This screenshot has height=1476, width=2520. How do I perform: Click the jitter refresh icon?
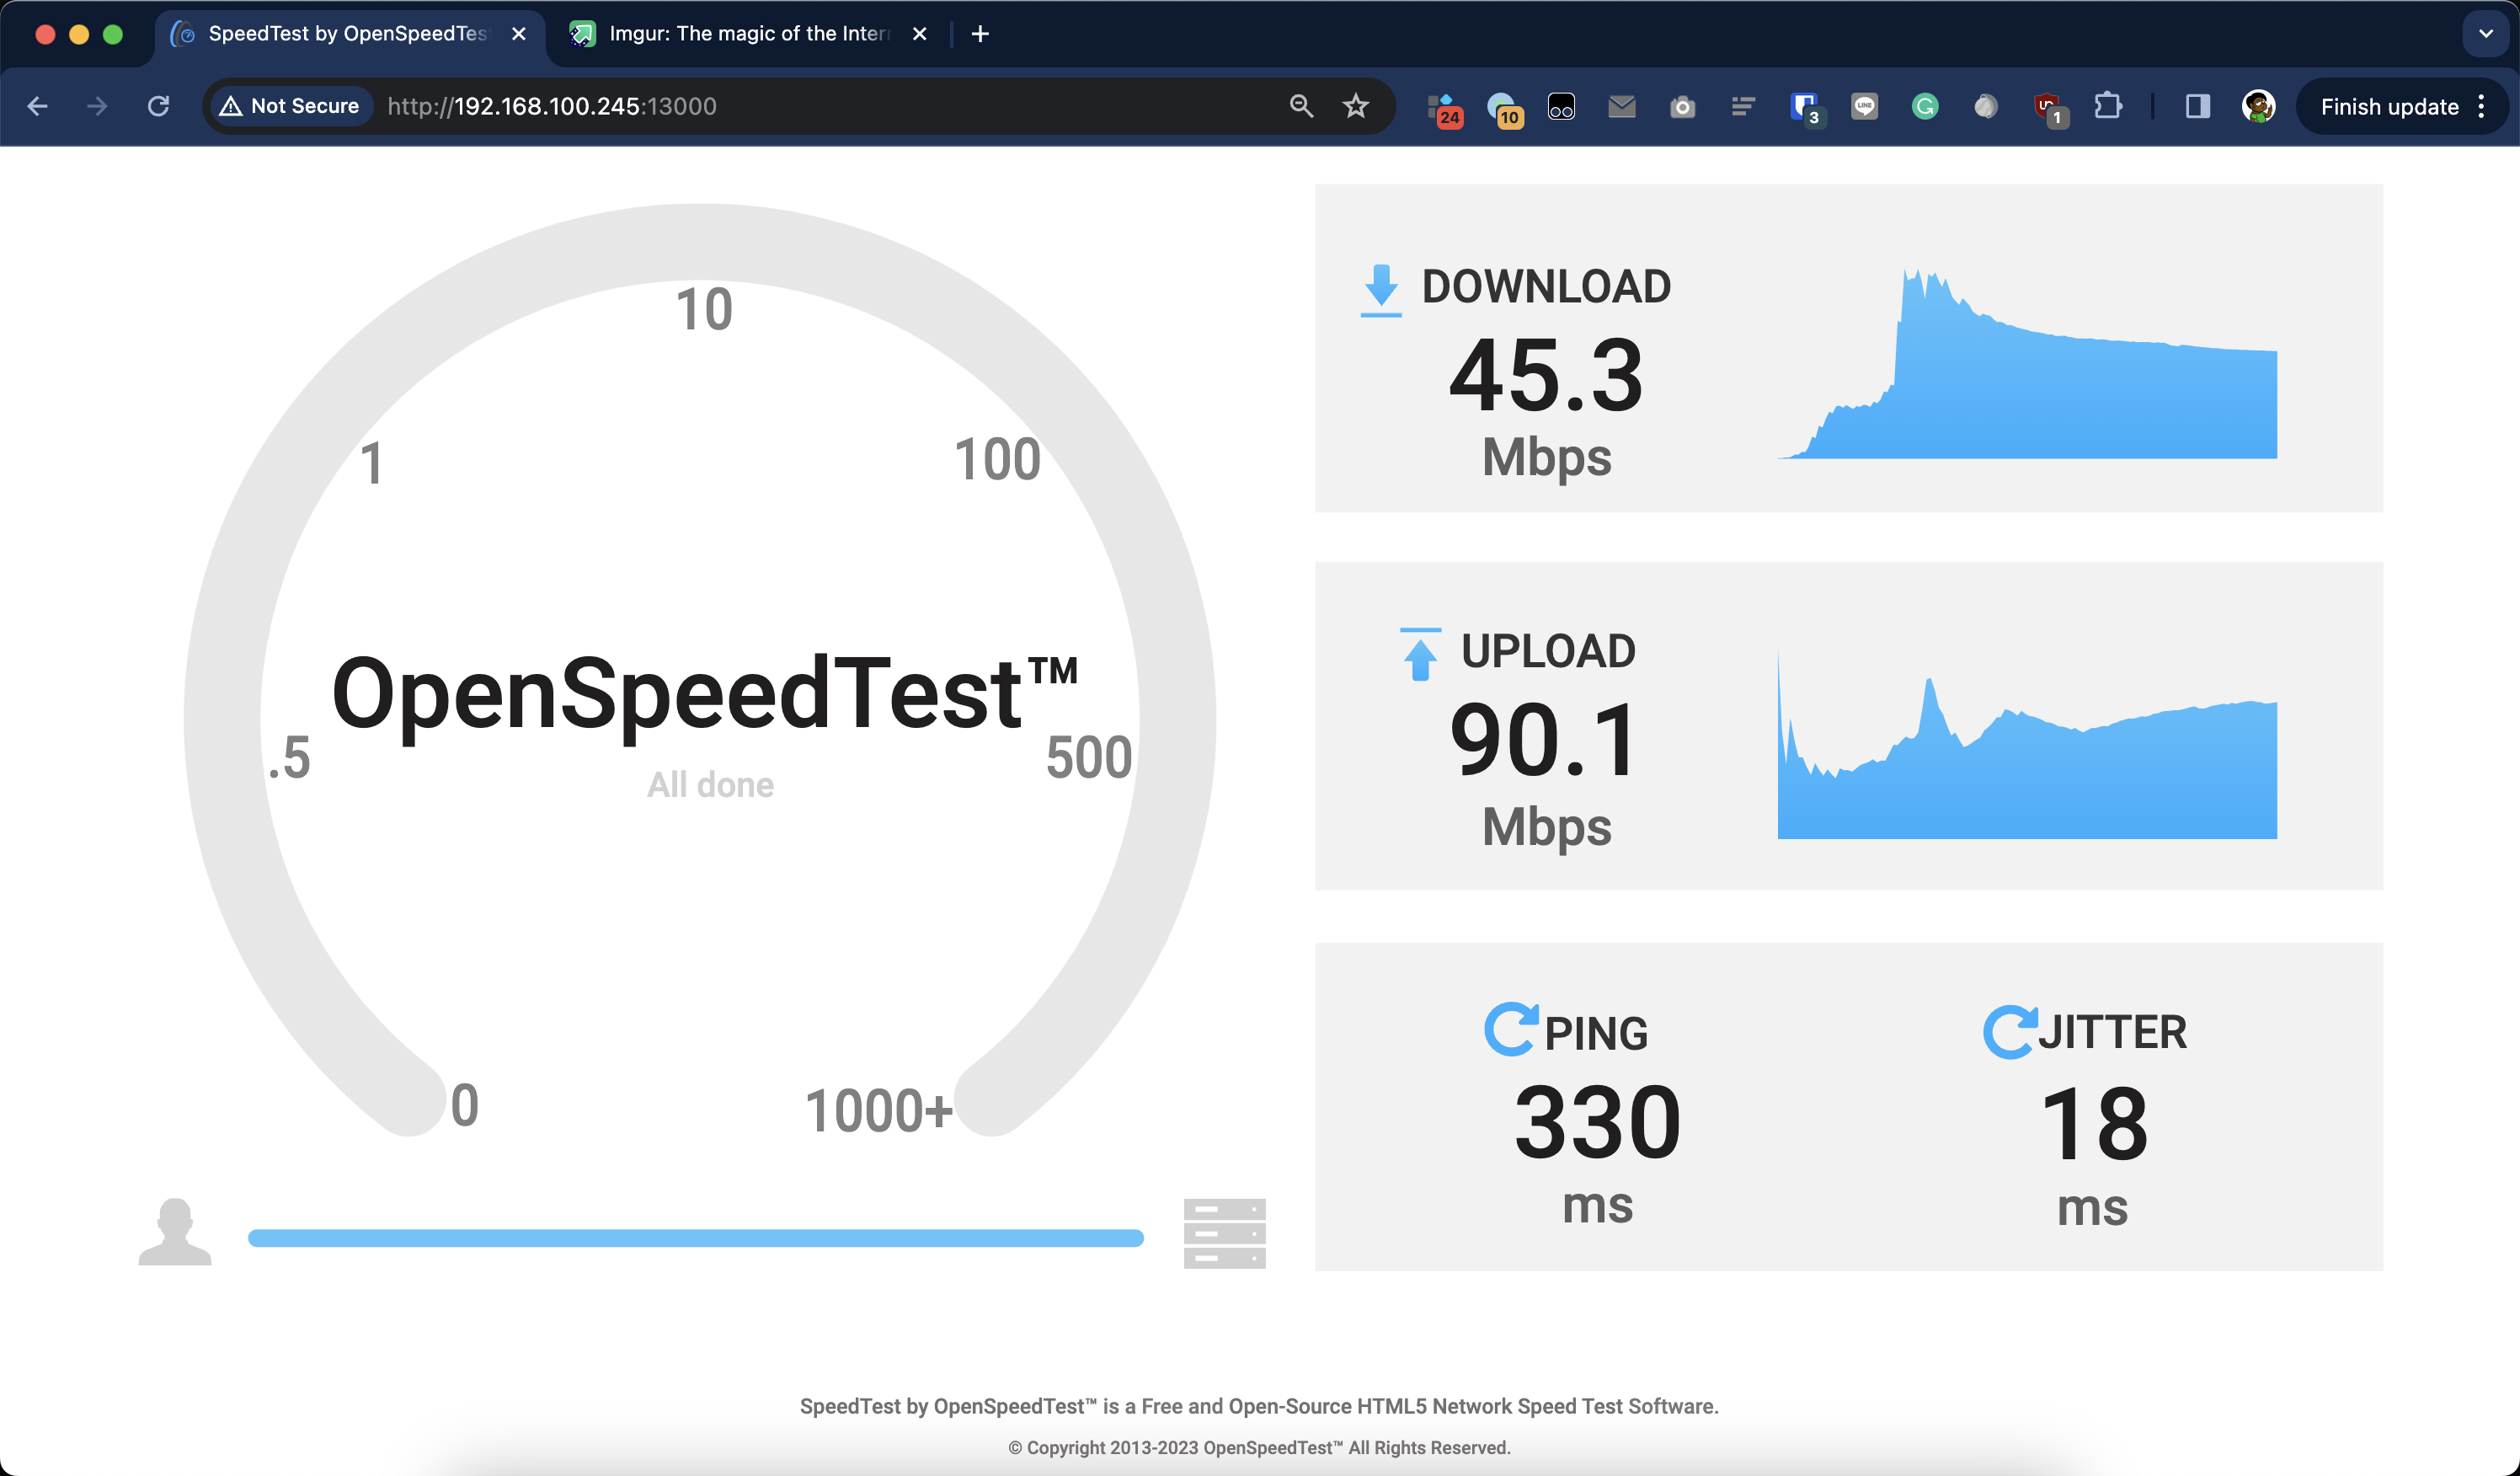coord(2010,1032)
